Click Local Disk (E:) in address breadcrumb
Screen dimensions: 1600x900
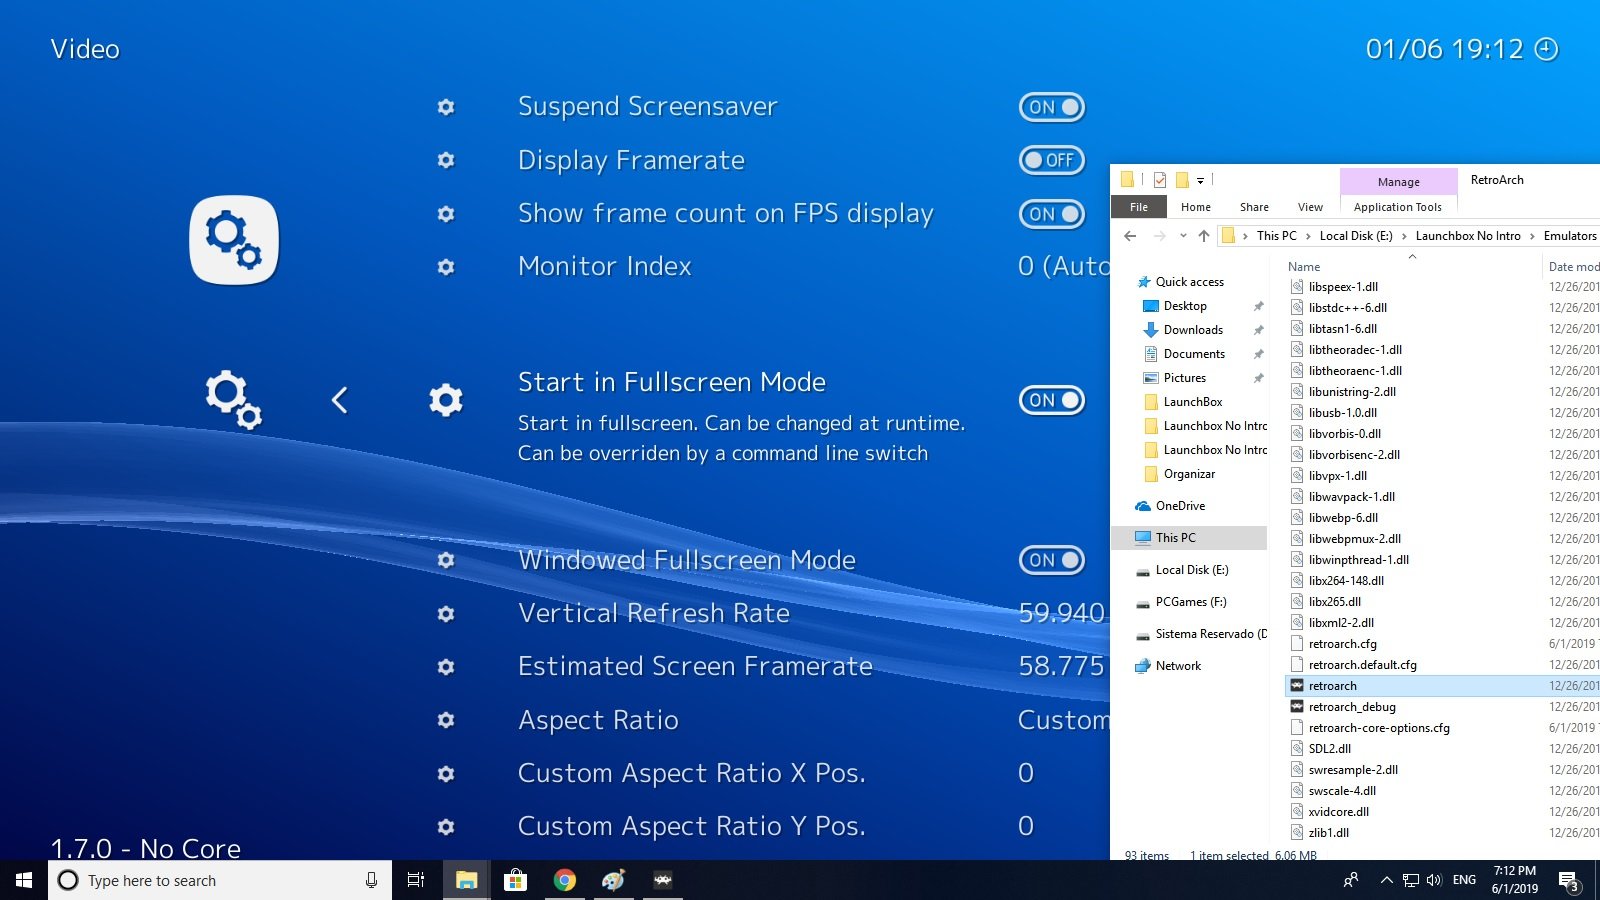point(1356,236)
